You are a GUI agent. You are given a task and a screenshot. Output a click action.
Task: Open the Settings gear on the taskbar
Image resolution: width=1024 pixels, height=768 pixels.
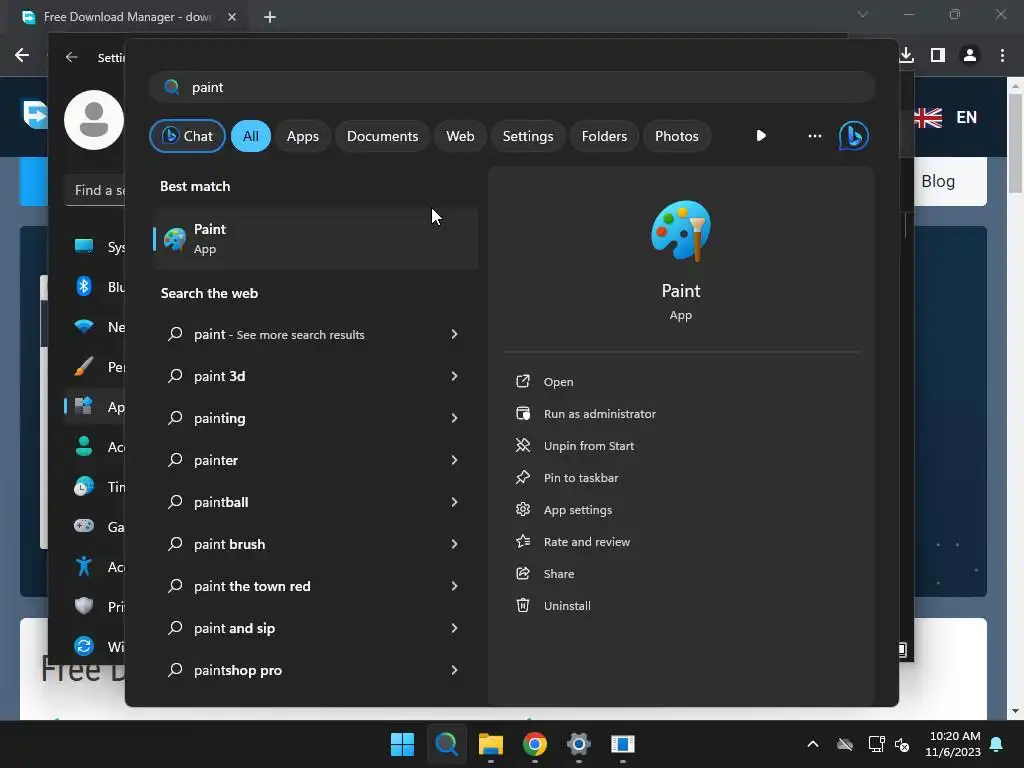tap(579, 744)
